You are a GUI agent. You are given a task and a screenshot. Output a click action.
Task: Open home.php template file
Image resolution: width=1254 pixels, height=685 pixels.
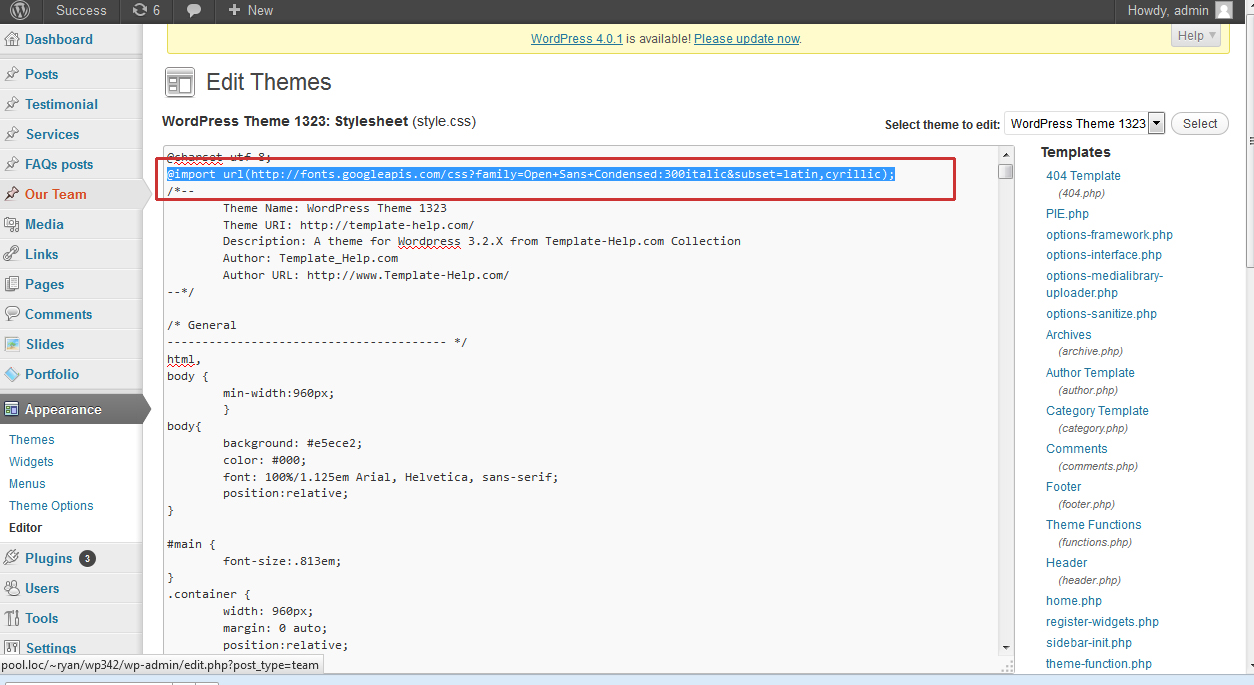pos(1074,601)
